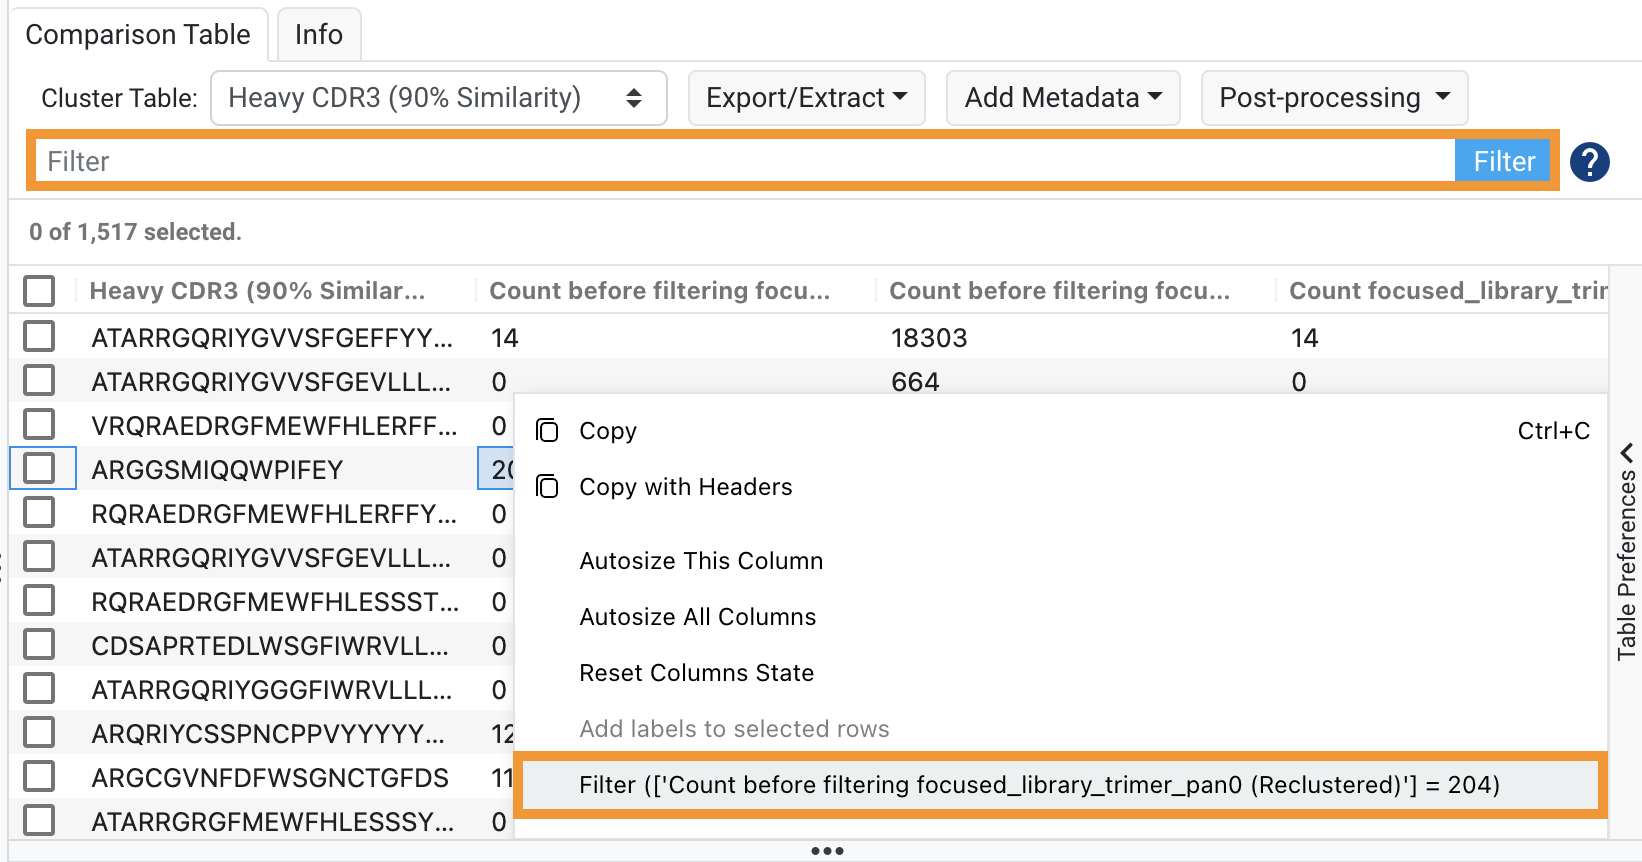Check the ARQRIYCSSPNCPPVYYYYY row checkbox
Viewport: 1642px width, 862px height.
click(x=39, y=732)
